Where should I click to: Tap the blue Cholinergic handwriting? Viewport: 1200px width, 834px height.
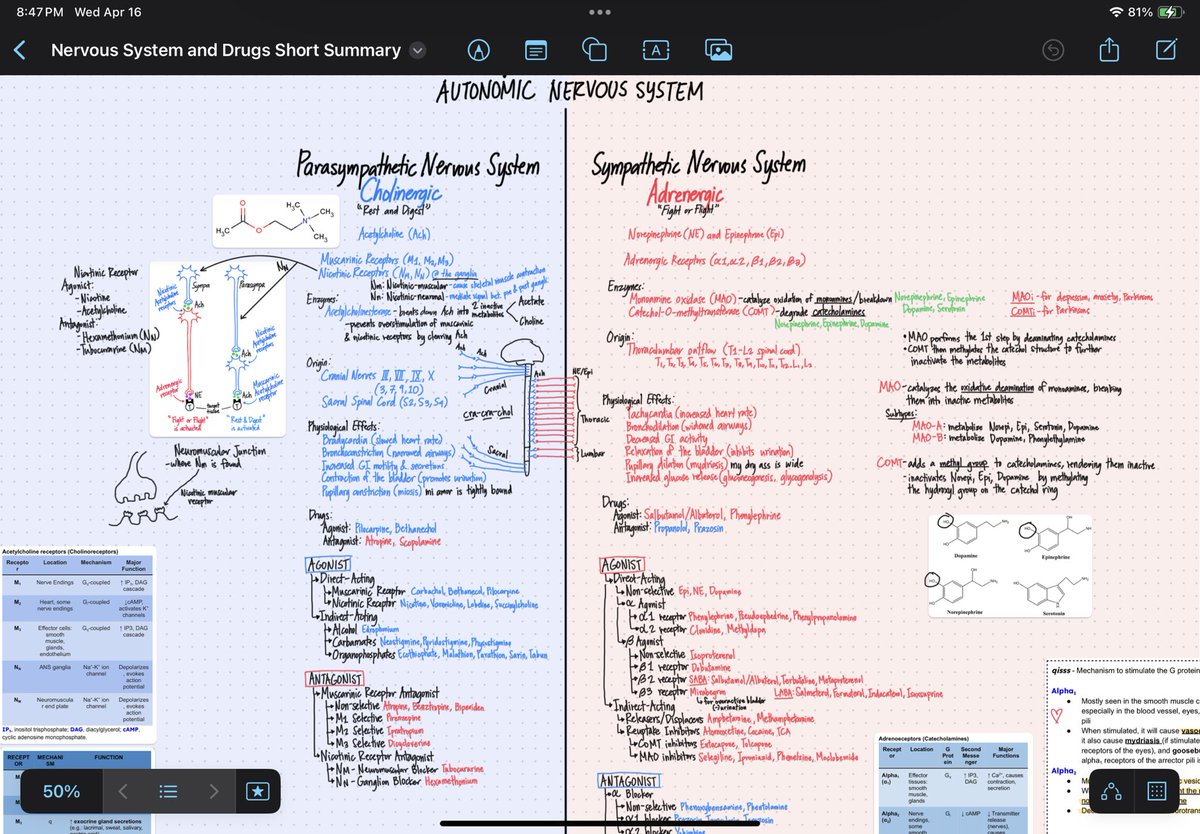401,192
